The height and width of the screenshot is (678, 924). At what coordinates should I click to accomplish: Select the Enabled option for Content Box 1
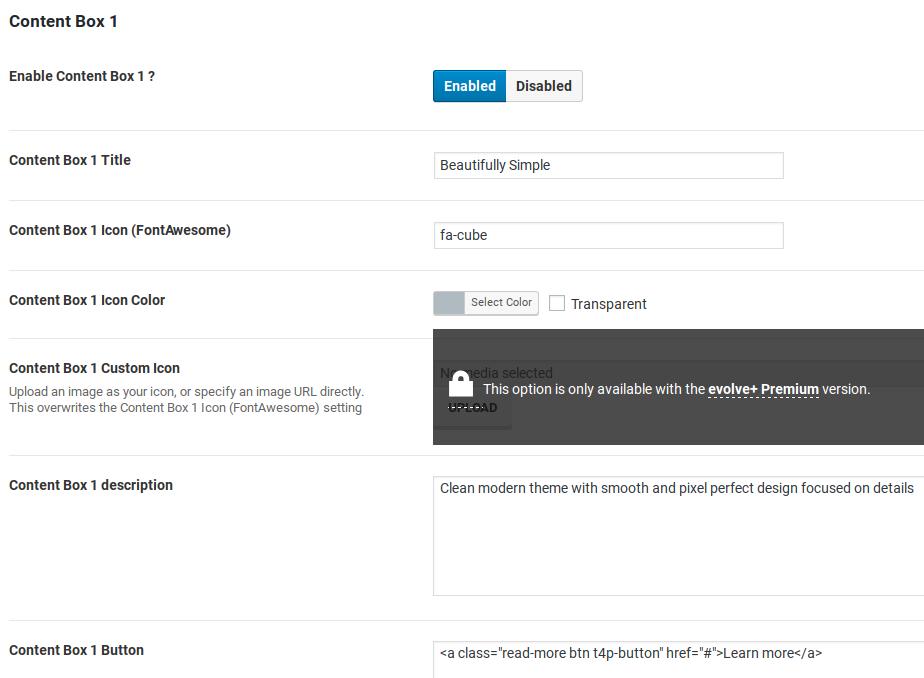click(470, 86)
